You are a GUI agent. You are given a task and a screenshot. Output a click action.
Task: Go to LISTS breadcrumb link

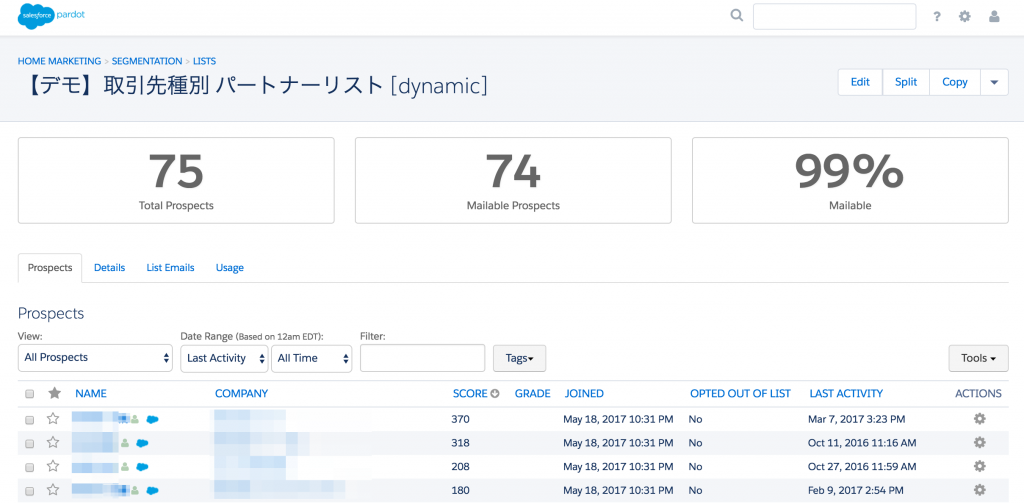204,61
